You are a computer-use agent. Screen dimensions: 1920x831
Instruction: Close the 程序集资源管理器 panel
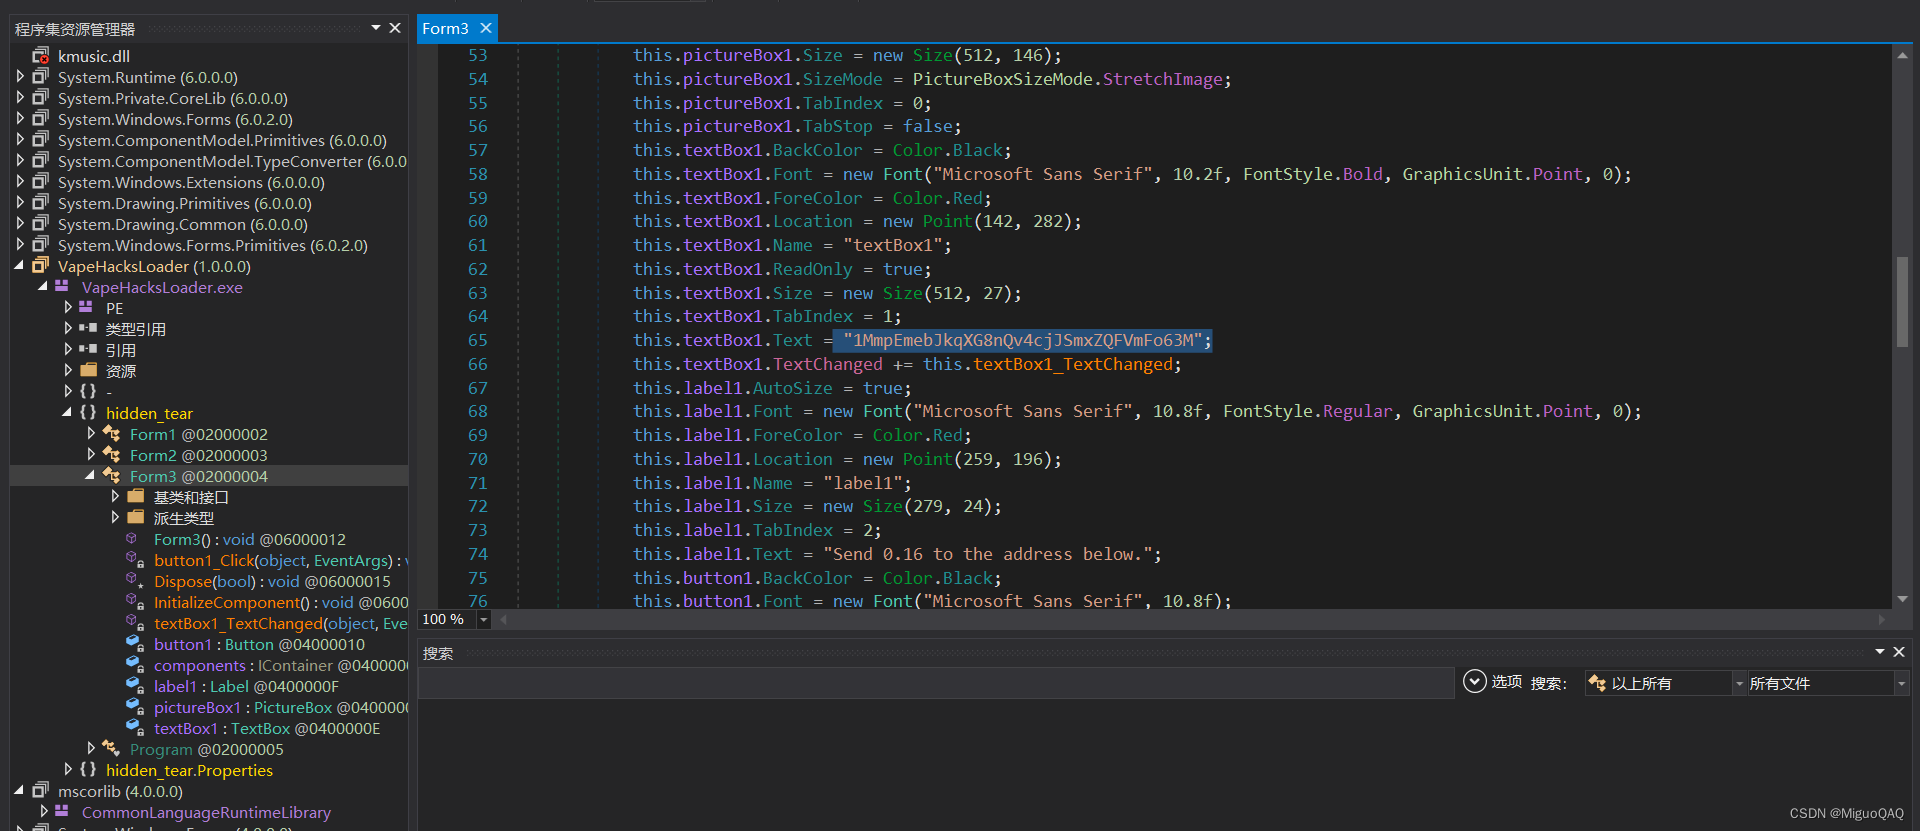(395, 28)
